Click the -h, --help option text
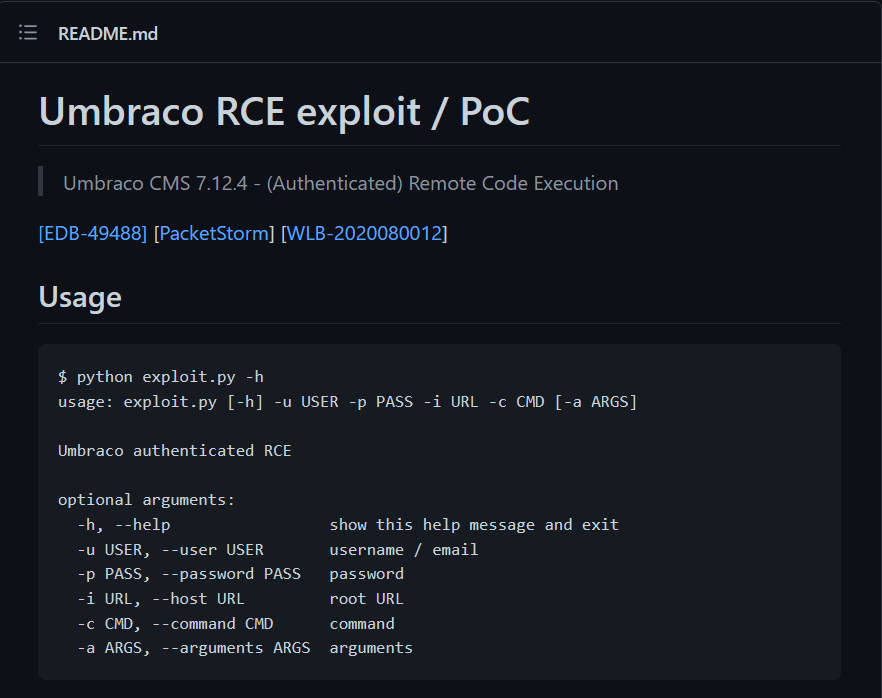 (x=124, y=525)
